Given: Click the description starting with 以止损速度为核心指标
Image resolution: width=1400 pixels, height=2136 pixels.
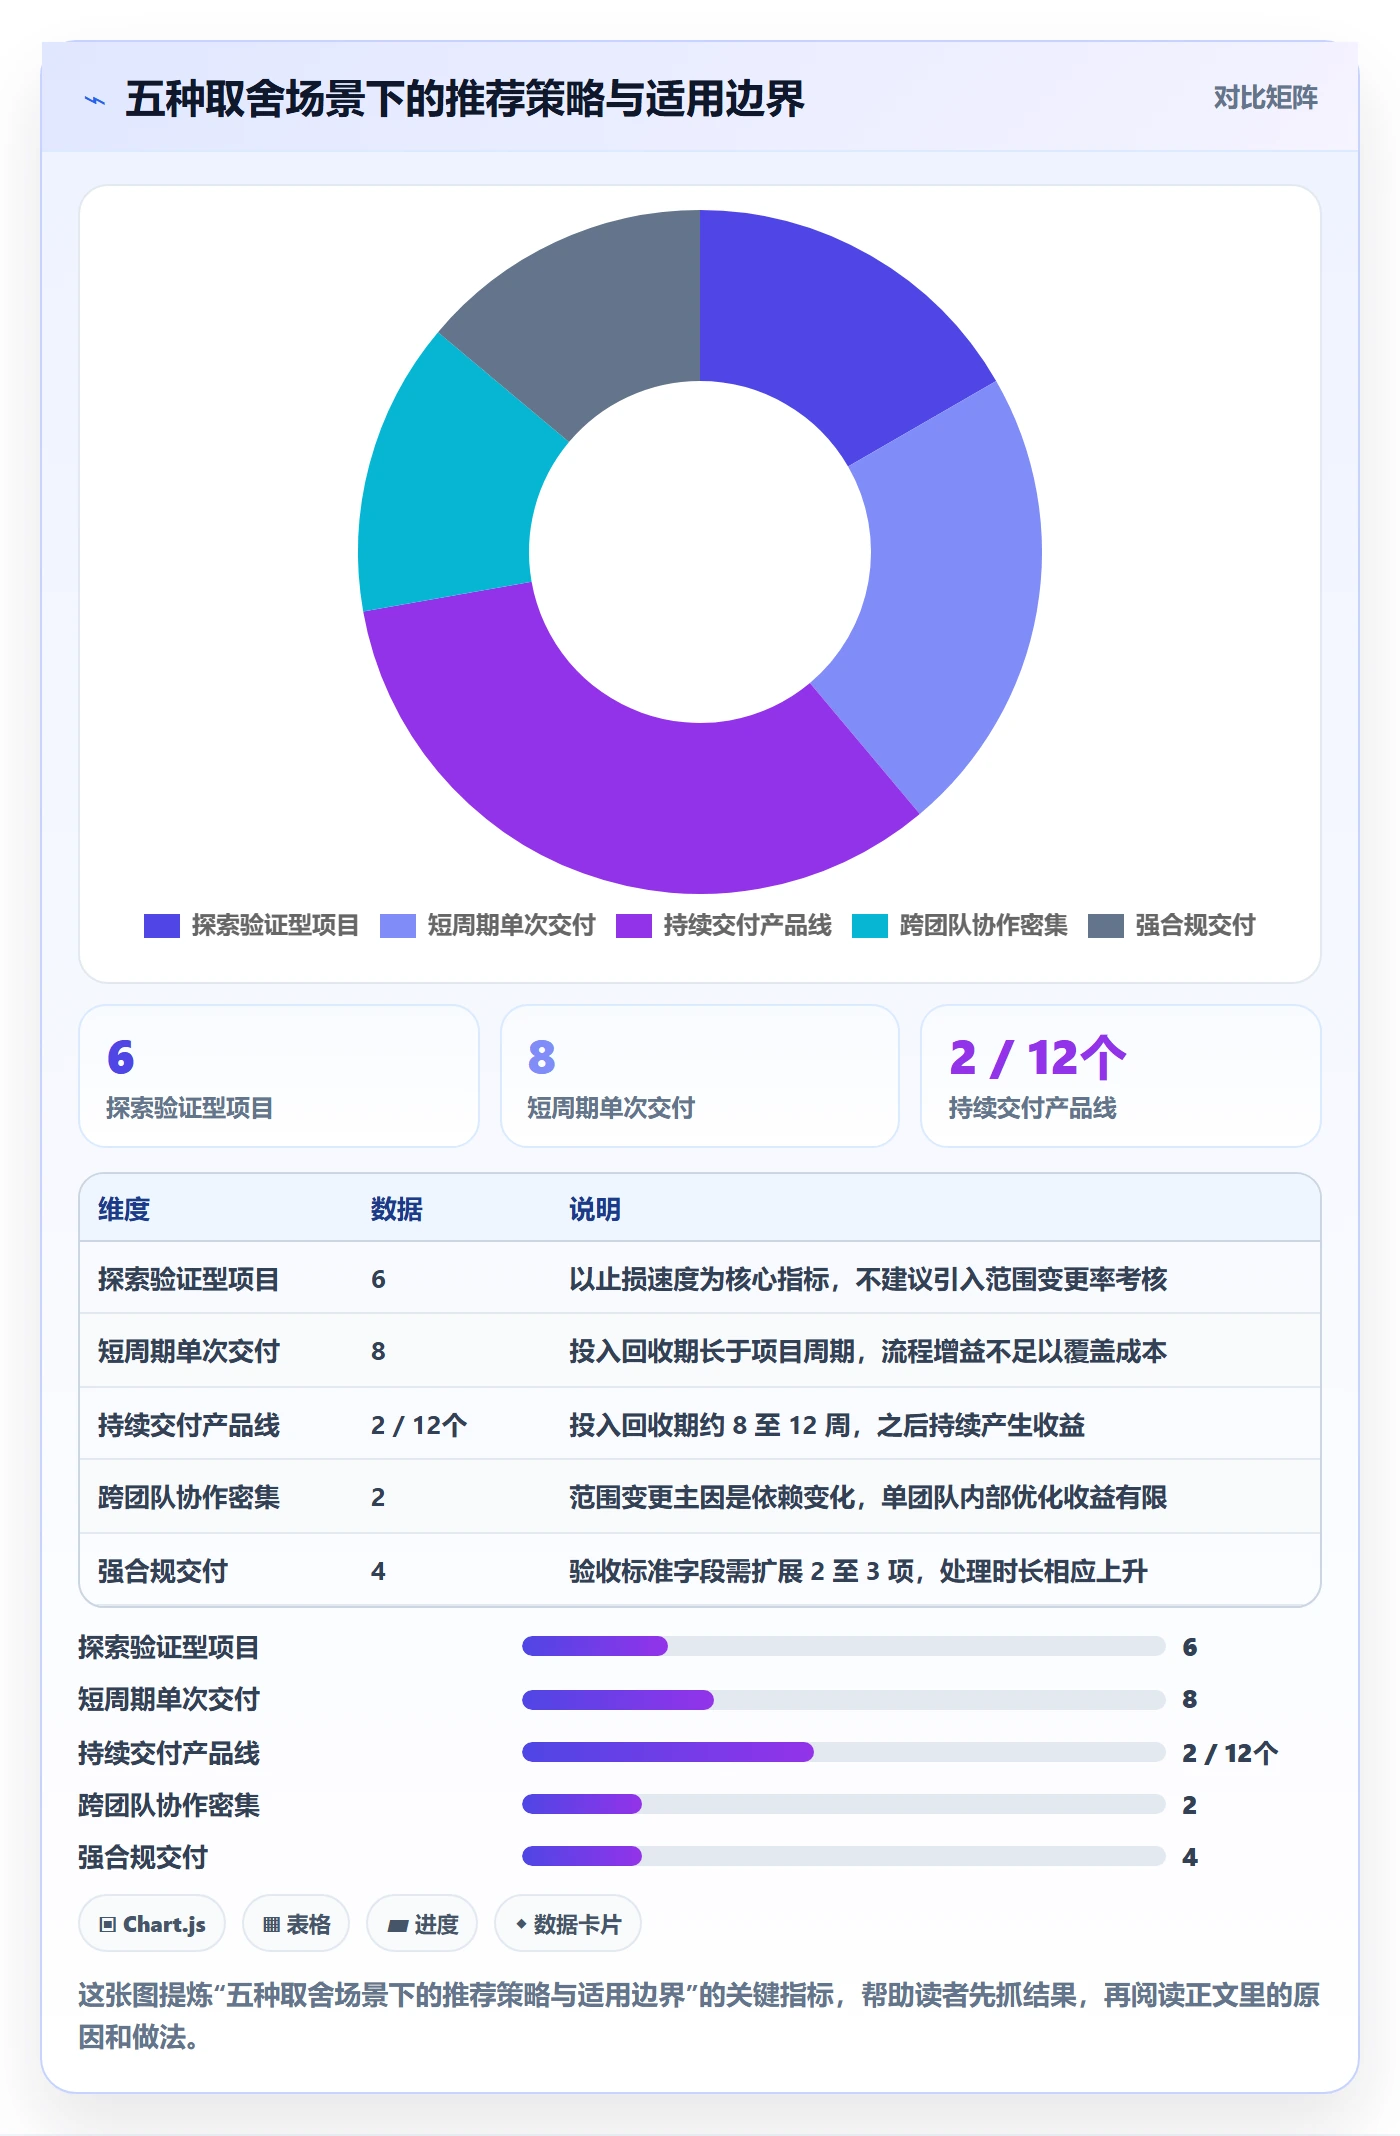Looking at the screenshot, I should [868, 1279].
